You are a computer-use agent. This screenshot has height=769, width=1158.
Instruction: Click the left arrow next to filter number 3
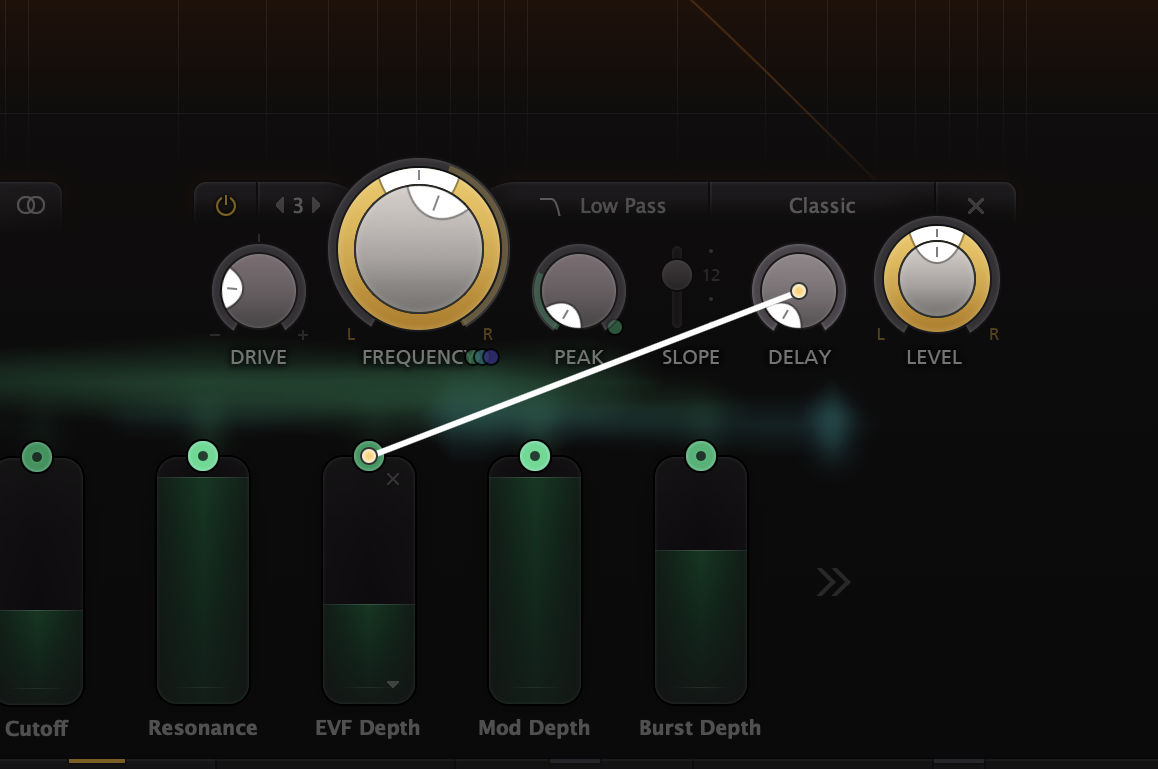pyautogui.click(x=281, y=204)
